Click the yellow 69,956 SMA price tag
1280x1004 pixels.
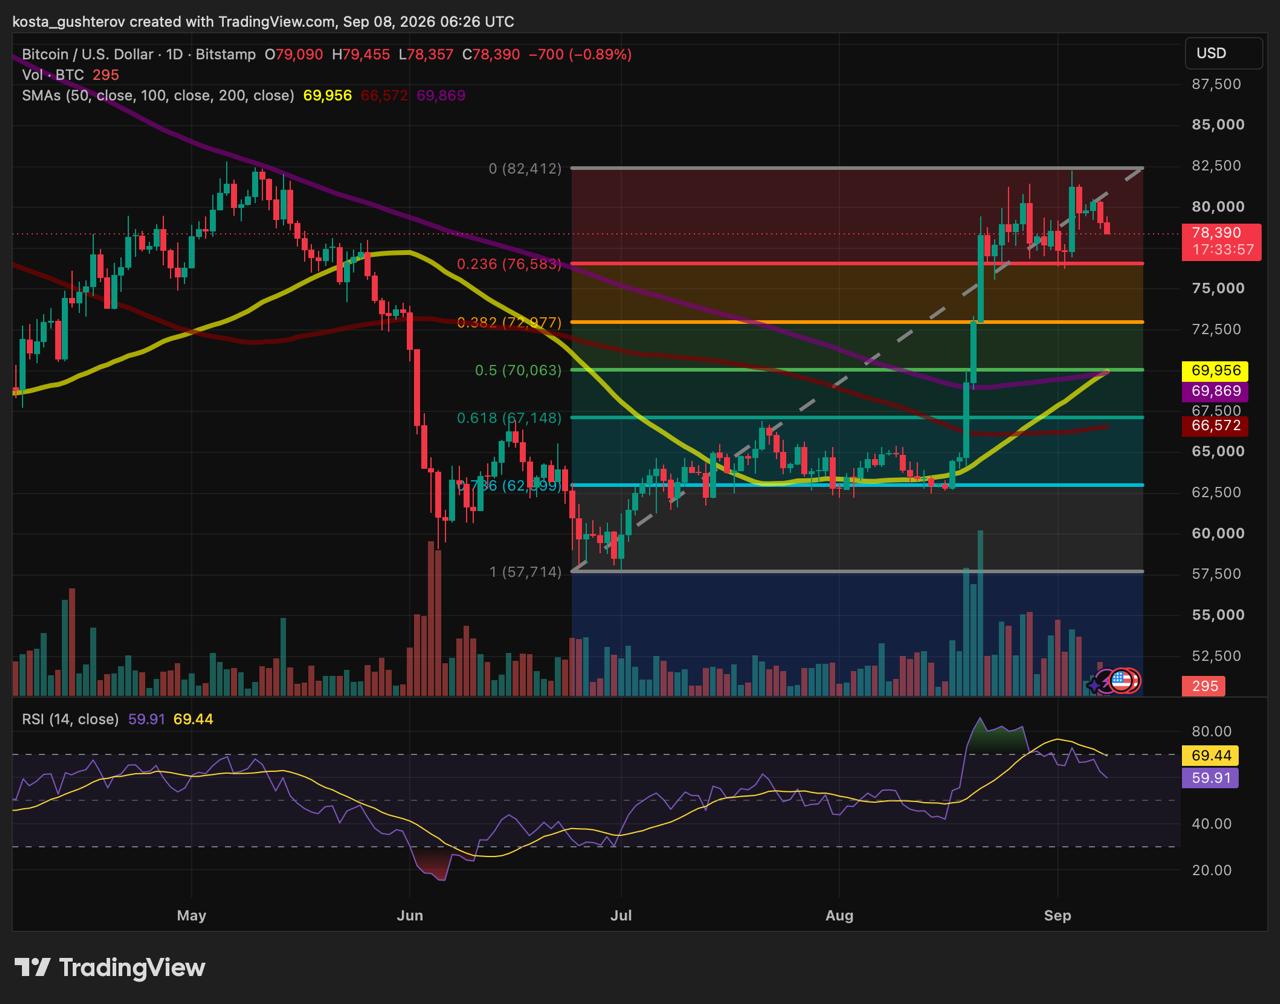coord(1210,370)
